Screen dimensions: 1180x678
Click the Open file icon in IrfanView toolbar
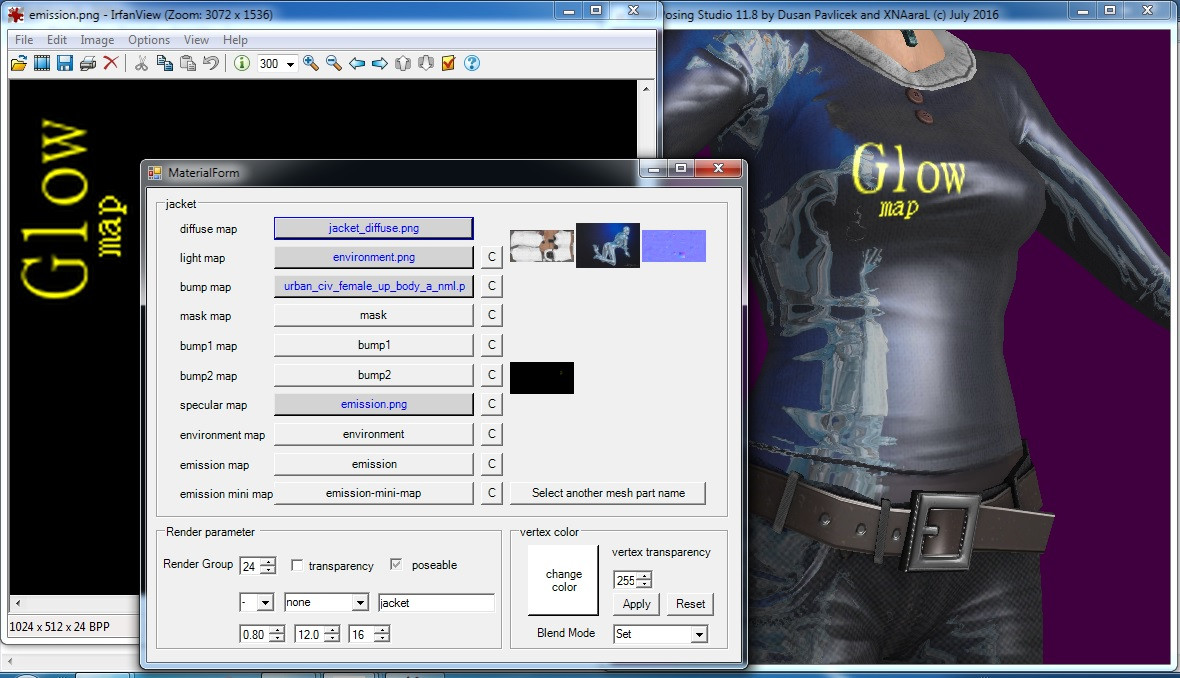coord(19,63)
